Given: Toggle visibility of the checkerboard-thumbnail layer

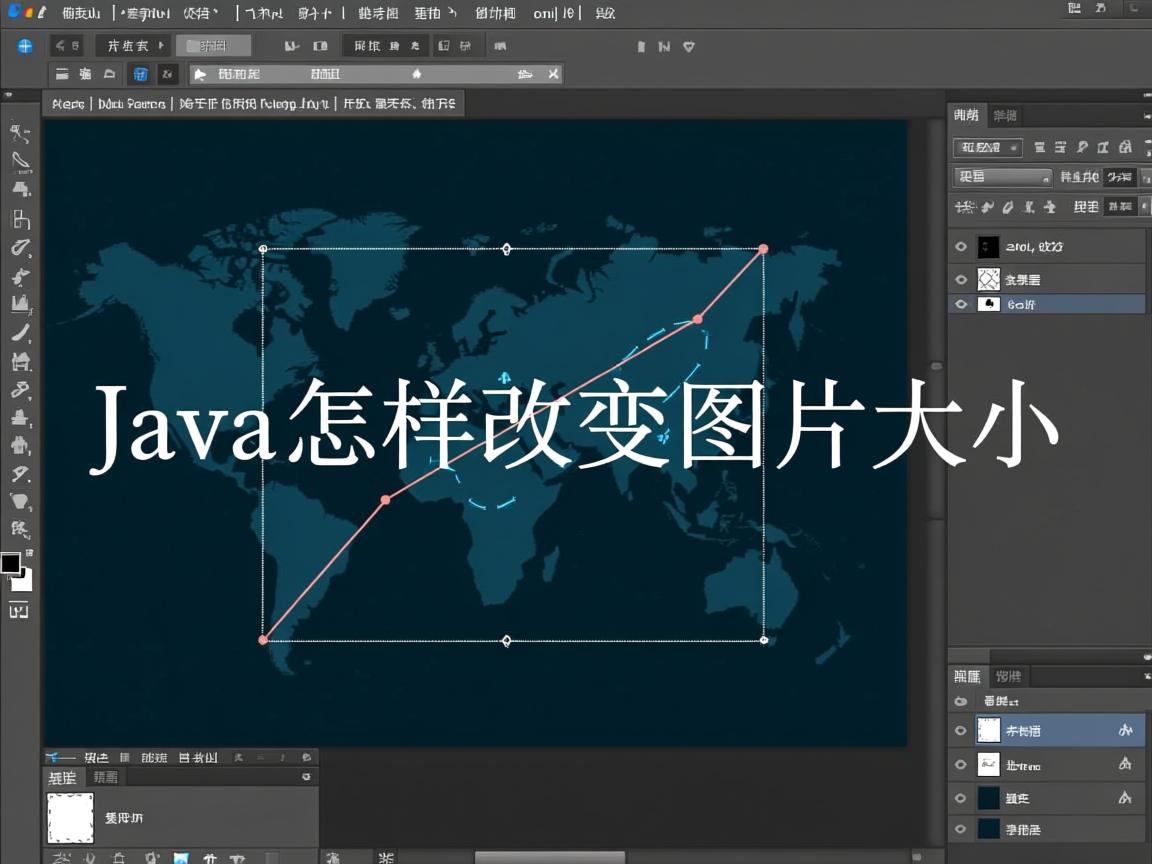Looking at the screenshot, I should point(960,281).
